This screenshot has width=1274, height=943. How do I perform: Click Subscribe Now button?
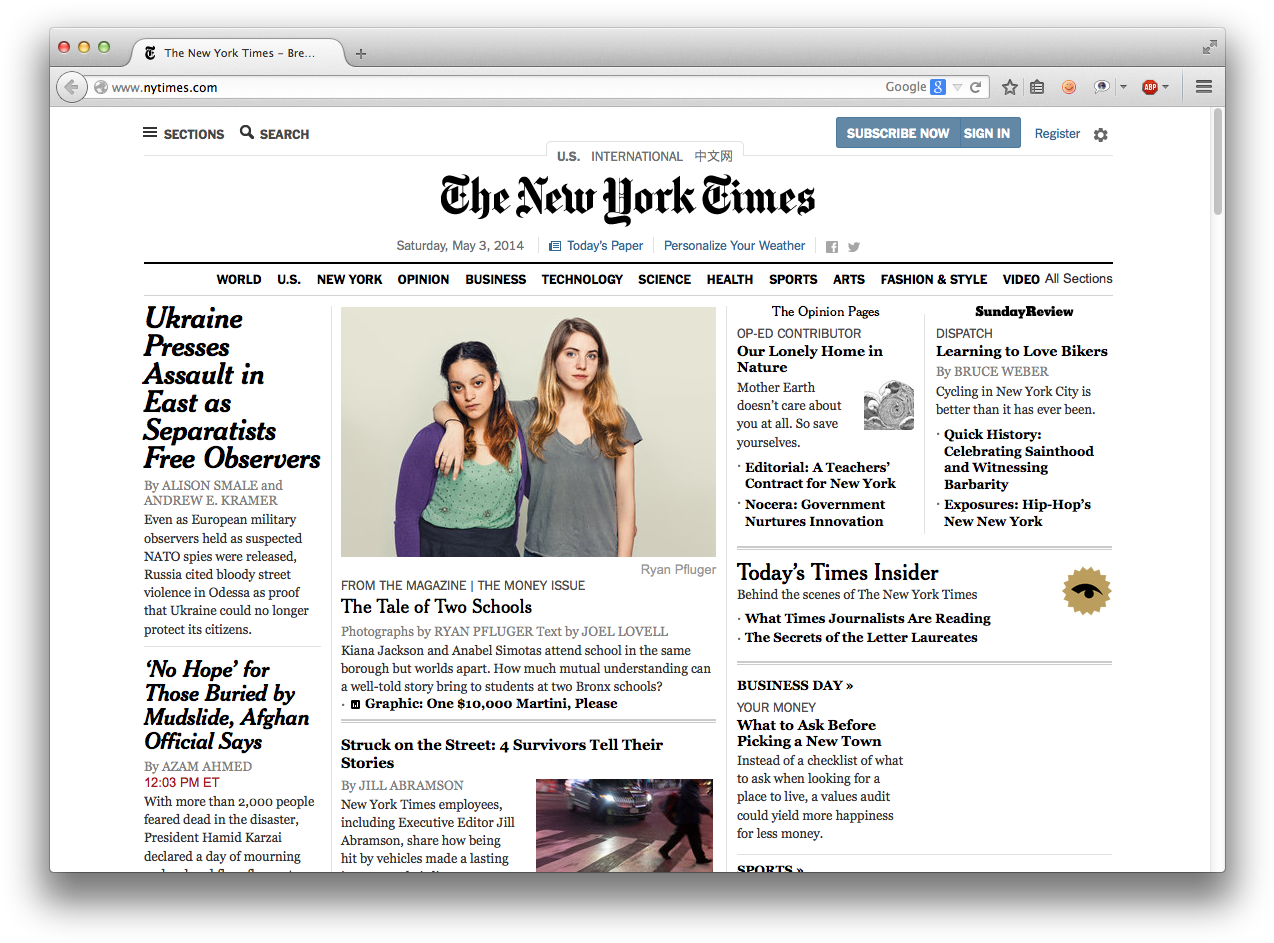pyautogui.click(x=898, y=133)
